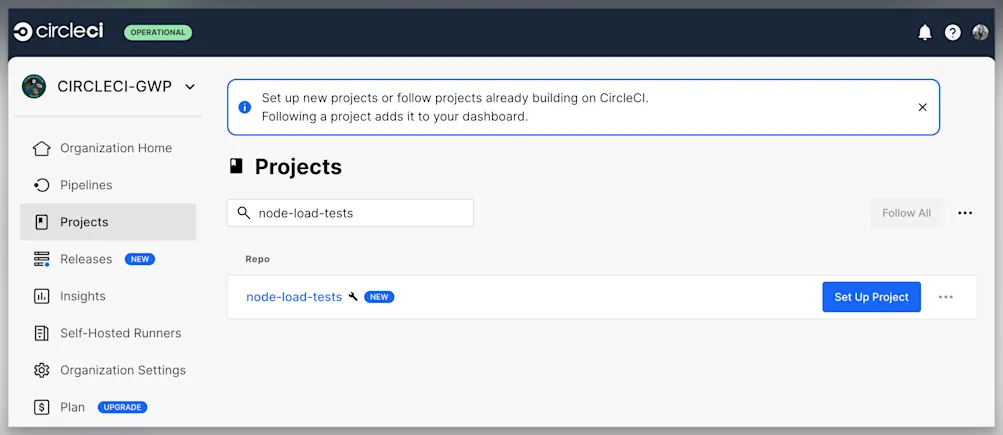Click the CircleCI logo
This screenshot has width=1003, height=435.
point(58,31)
